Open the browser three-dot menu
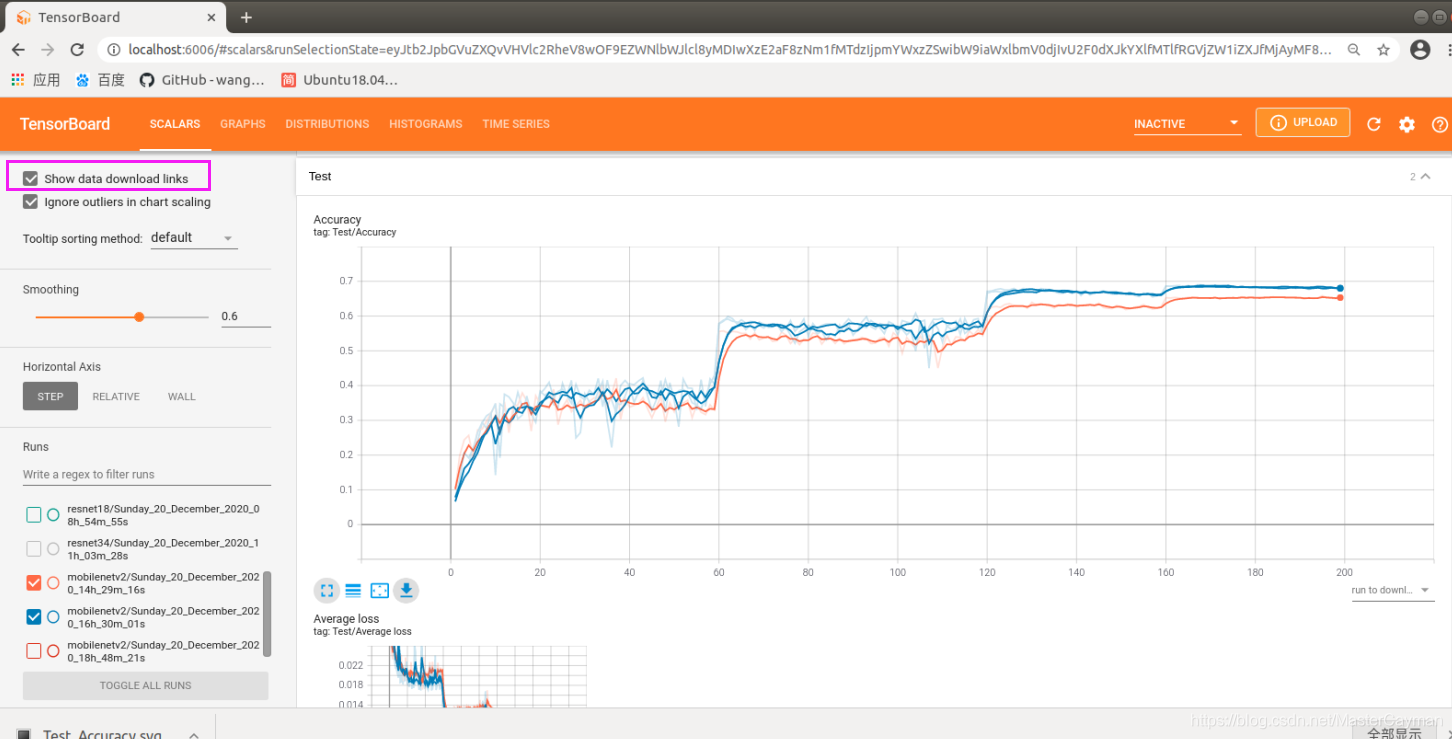Image resolution: width=1452 pixels, height=739 pixels. (1448, 49)
